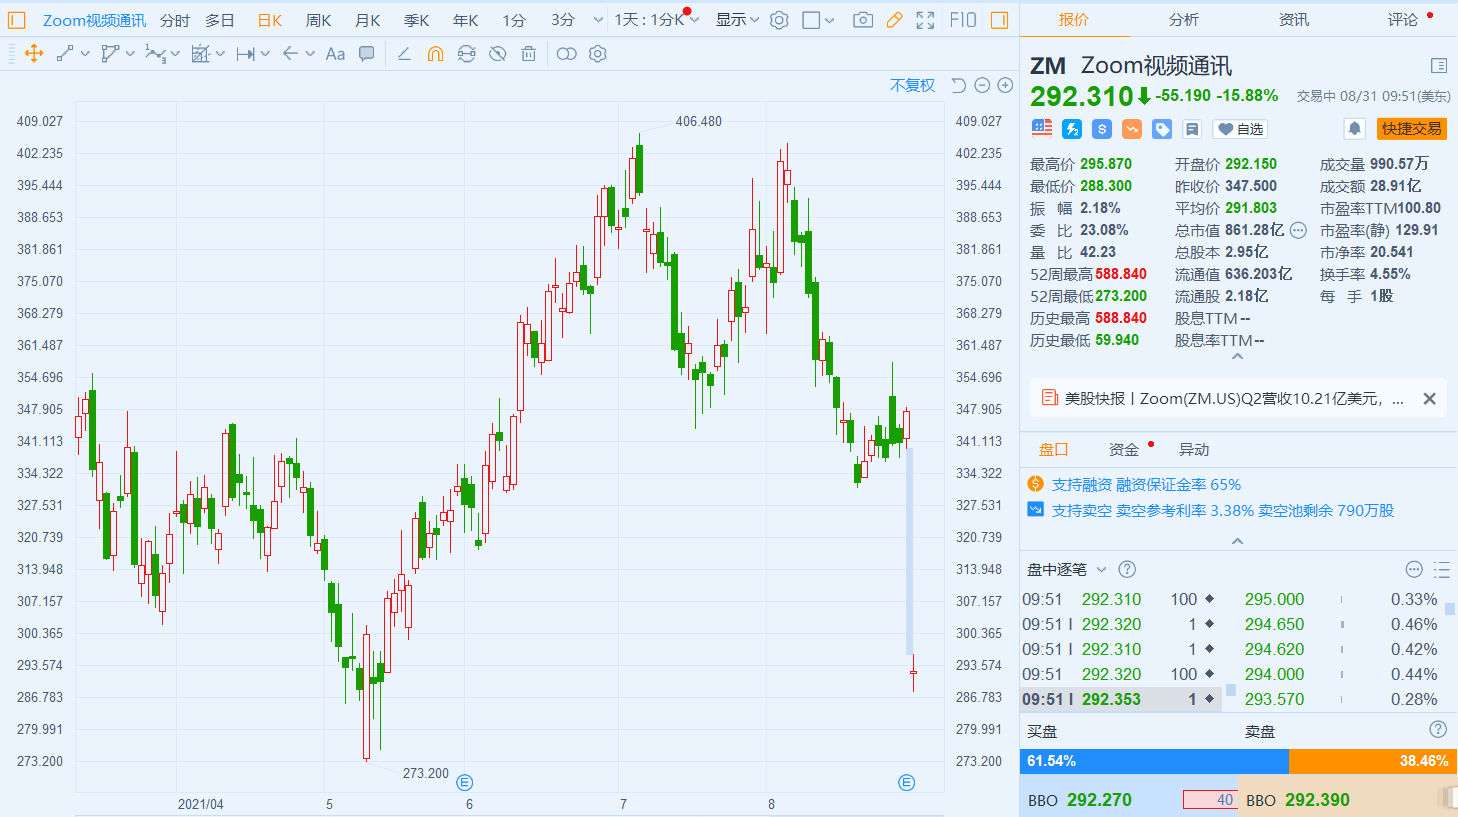This screenshot has width=1458, height=817.
Task: Select the Aa text annotation tool
Action: point(335,54)
